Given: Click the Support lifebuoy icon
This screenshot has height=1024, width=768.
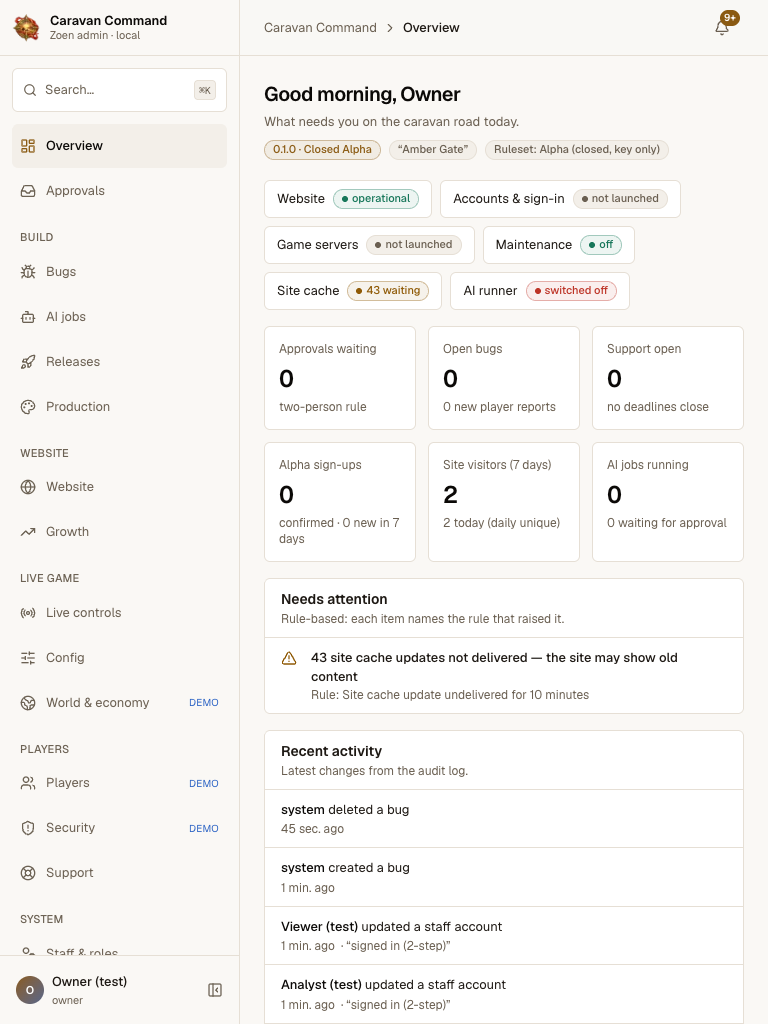Looking at the screenshot, I should 28,873.
